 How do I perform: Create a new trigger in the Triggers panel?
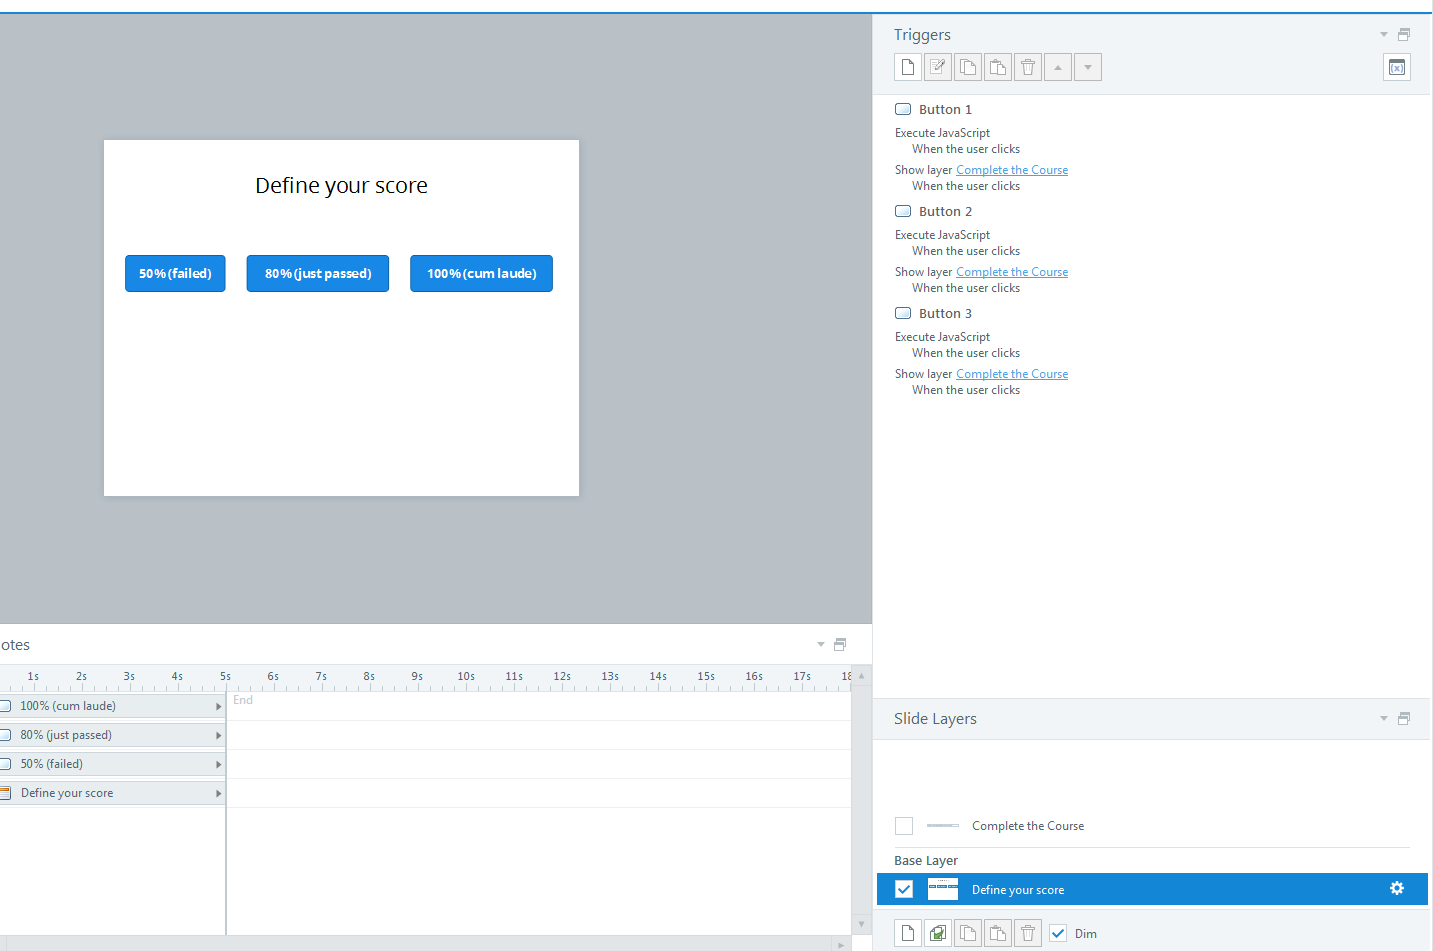(x=908, y=67)
